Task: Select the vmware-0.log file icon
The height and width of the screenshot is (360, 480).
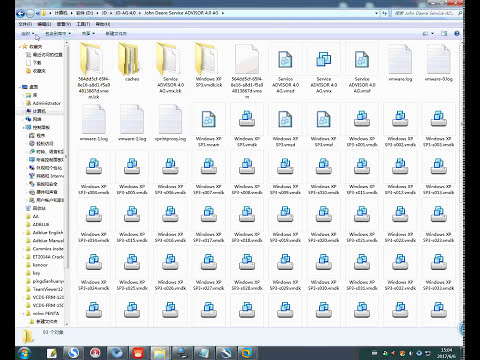Action: (x=438, y=60)
